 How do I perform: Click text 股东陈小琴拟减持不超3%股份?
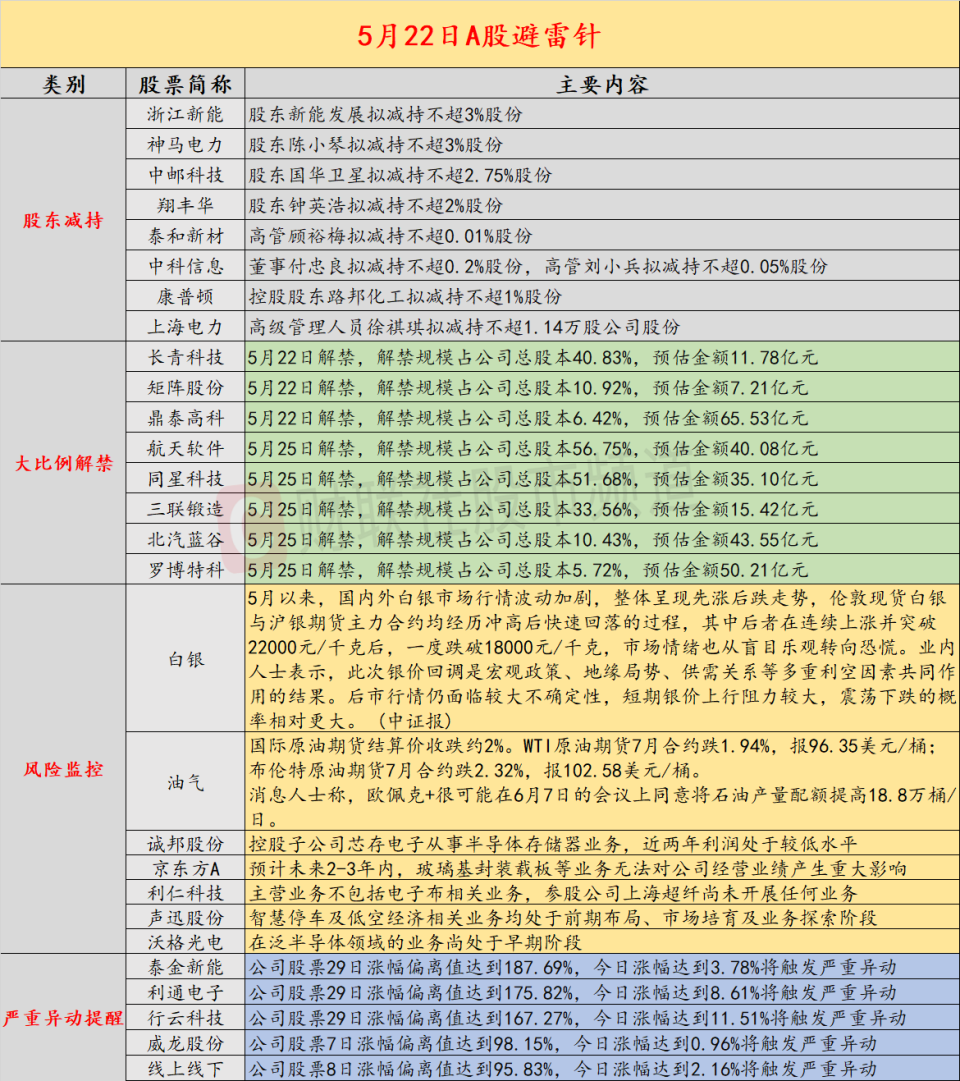pyautogui.click(x=375, y=145)
